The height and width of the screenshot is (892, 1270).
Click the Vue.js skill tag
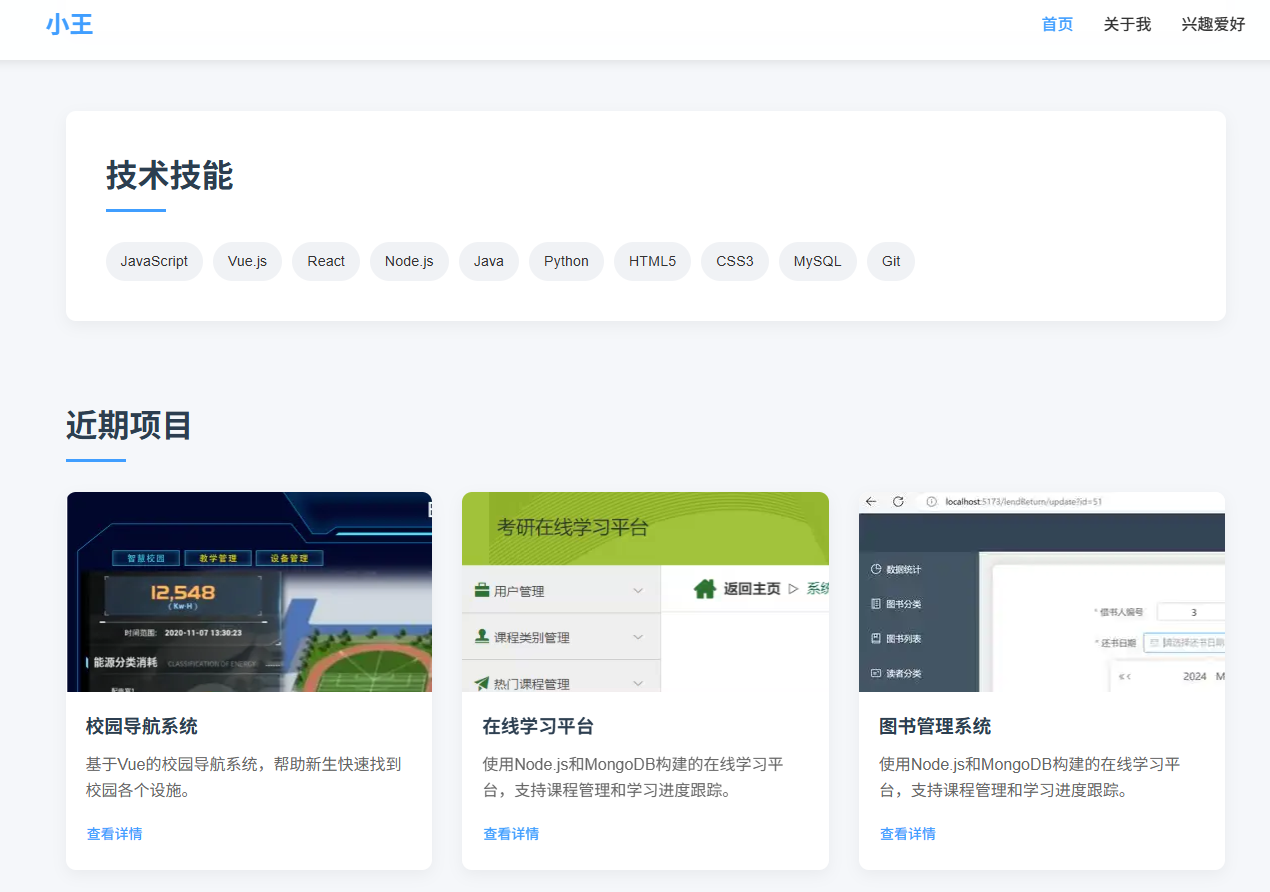pyautogui.click(x=247, y=261)
